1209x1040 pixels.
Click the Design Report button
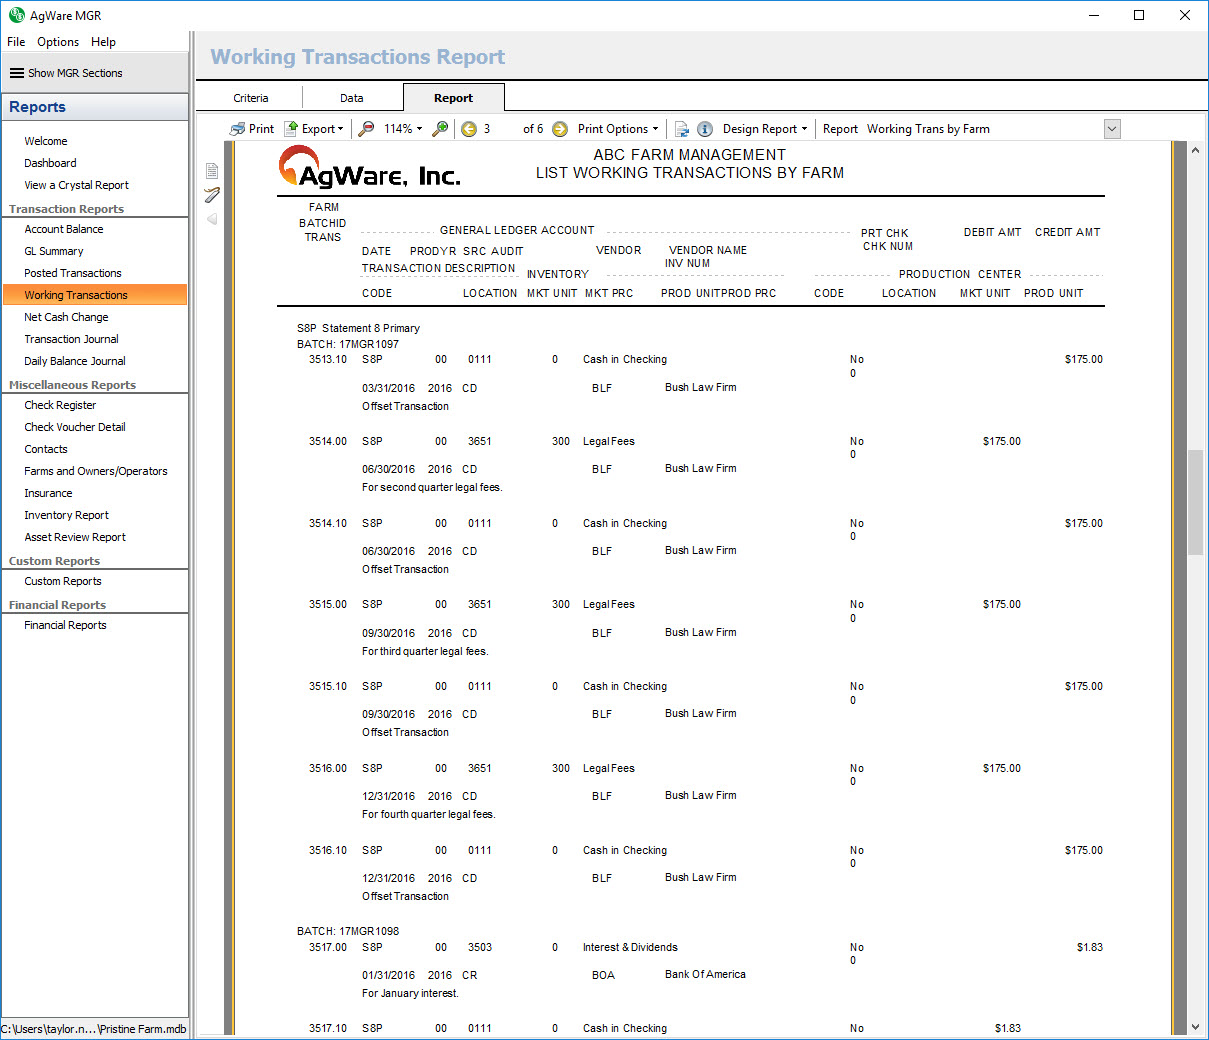coord(764,129)
